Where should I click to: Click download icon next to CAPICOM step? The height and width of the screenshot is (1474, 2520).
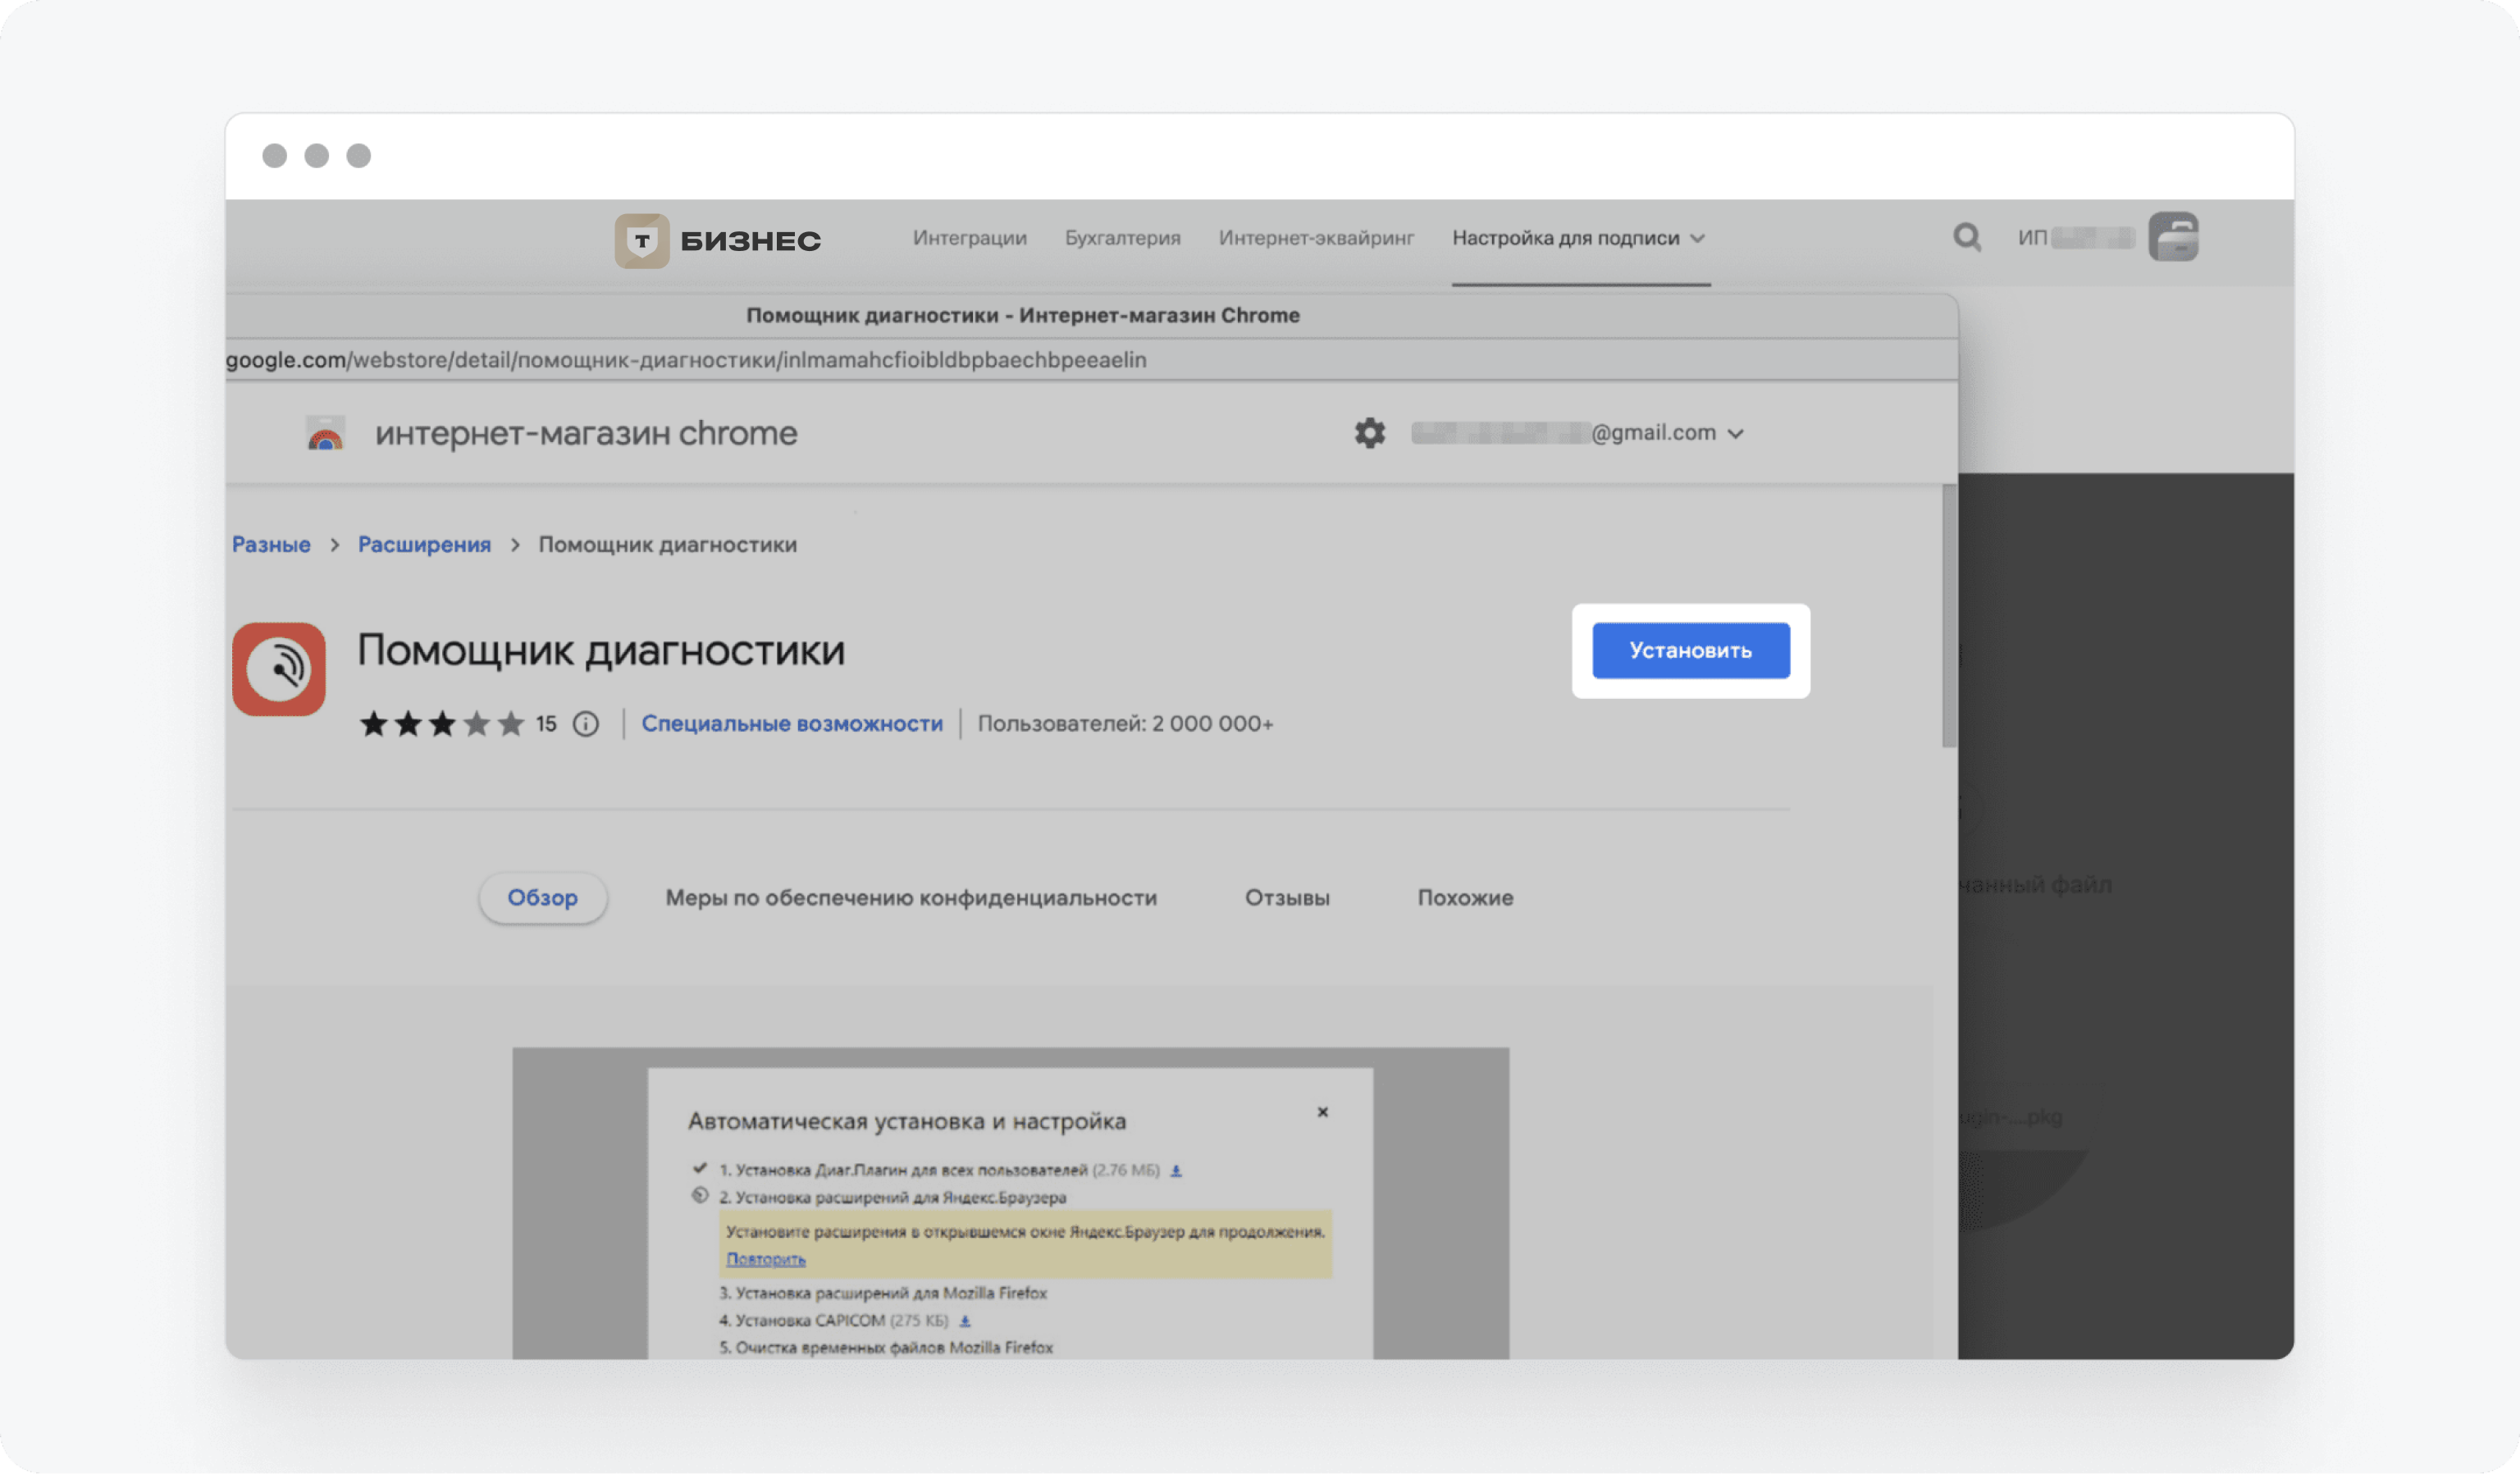pos(964,1321)
